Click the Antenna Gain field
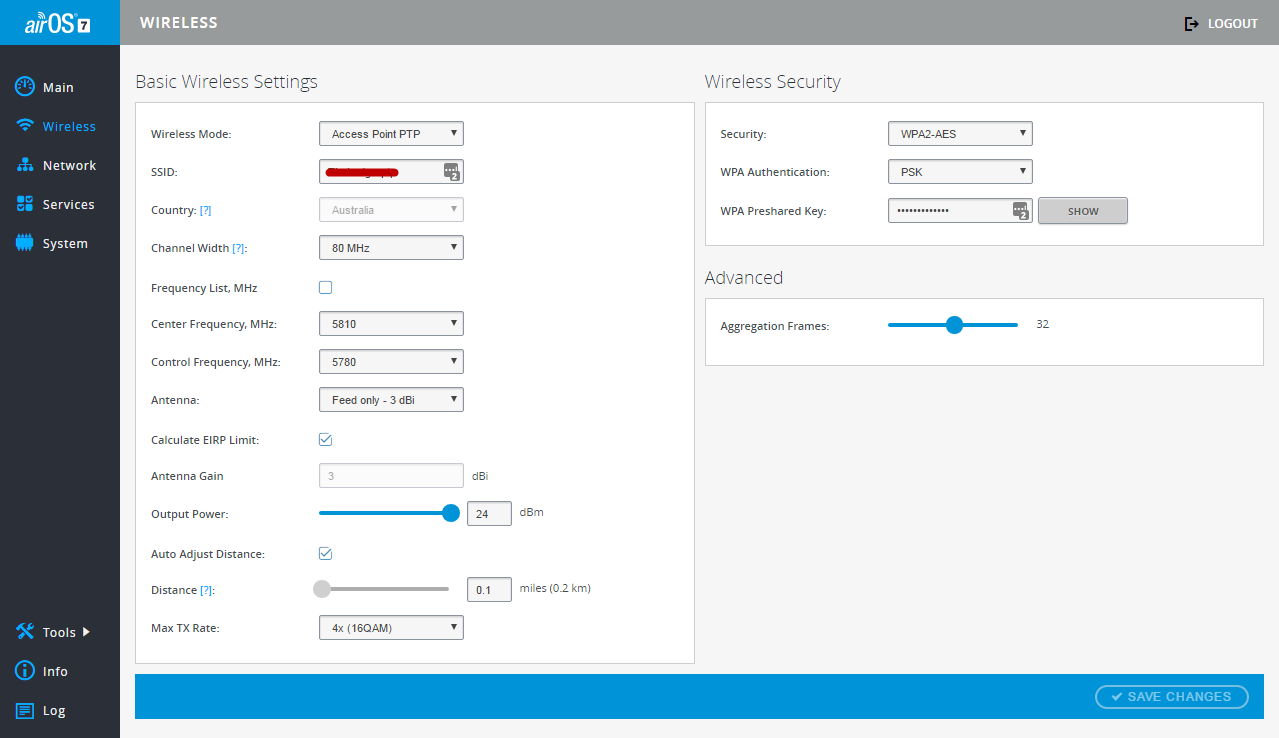Screen dimensions: 1279x738 [x=391, y=476]
